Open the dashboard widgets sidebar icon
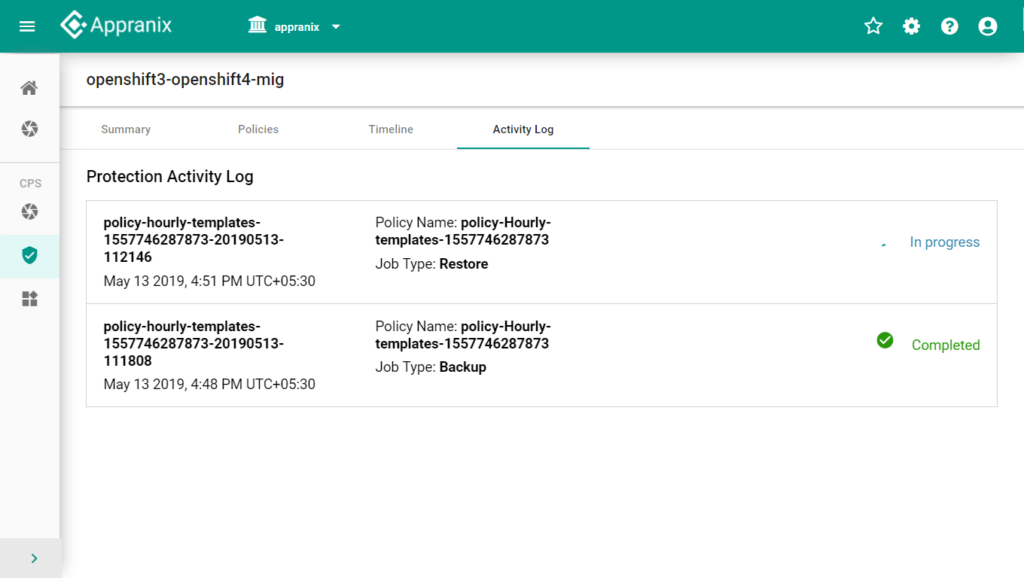This screenshot has width=1024, height=578. click(x=29, y=298)
